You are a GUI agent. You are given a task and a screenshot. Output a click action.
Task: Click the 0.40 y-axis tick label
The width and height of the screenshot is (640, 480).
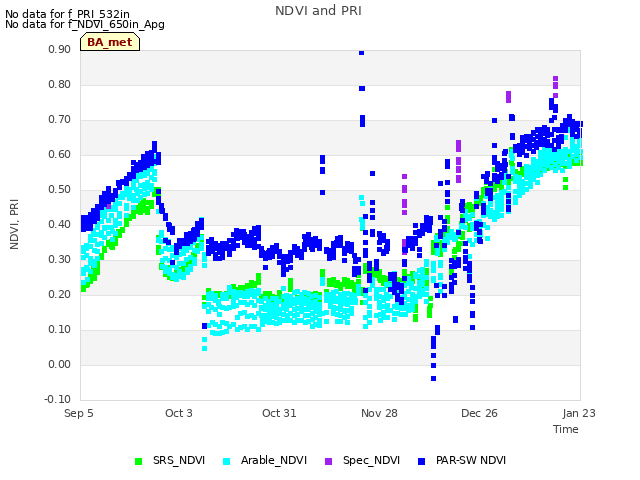point(60,224)
